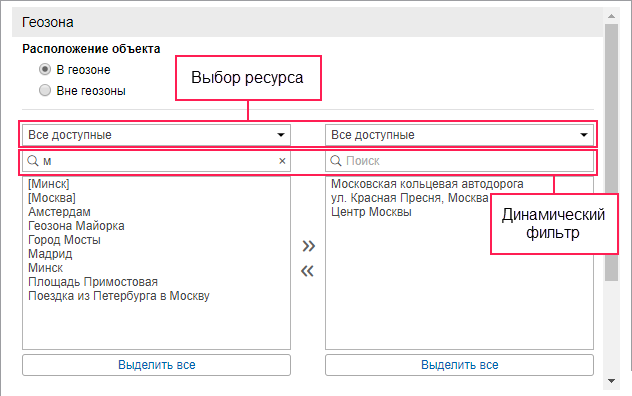Click the magnifier icon in the right search box
The width and height of the screenshot is (632, 396).
[x=336, y=161]
